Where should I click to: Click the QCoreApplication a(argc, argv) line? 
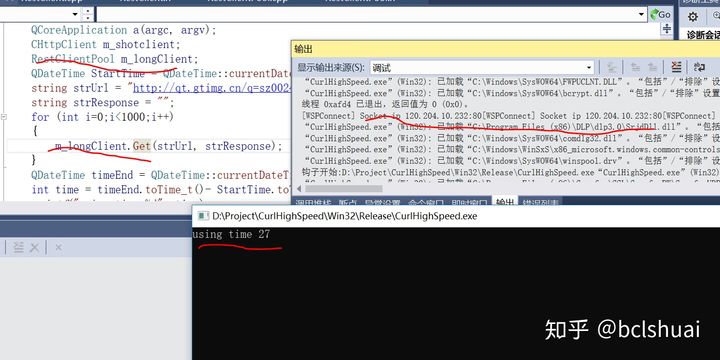pos(124,30)
